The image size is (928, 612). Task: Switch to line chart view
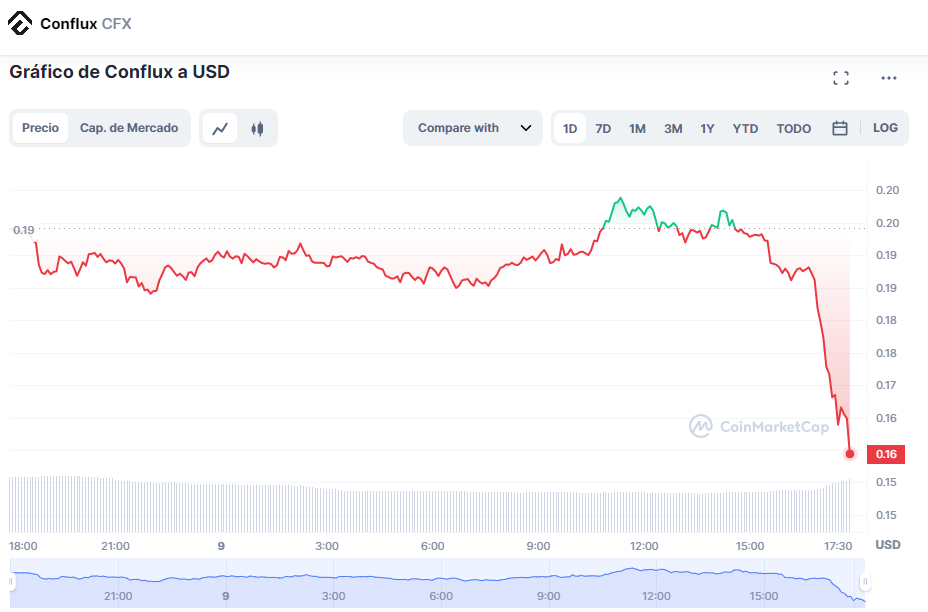tap(220, 128)
